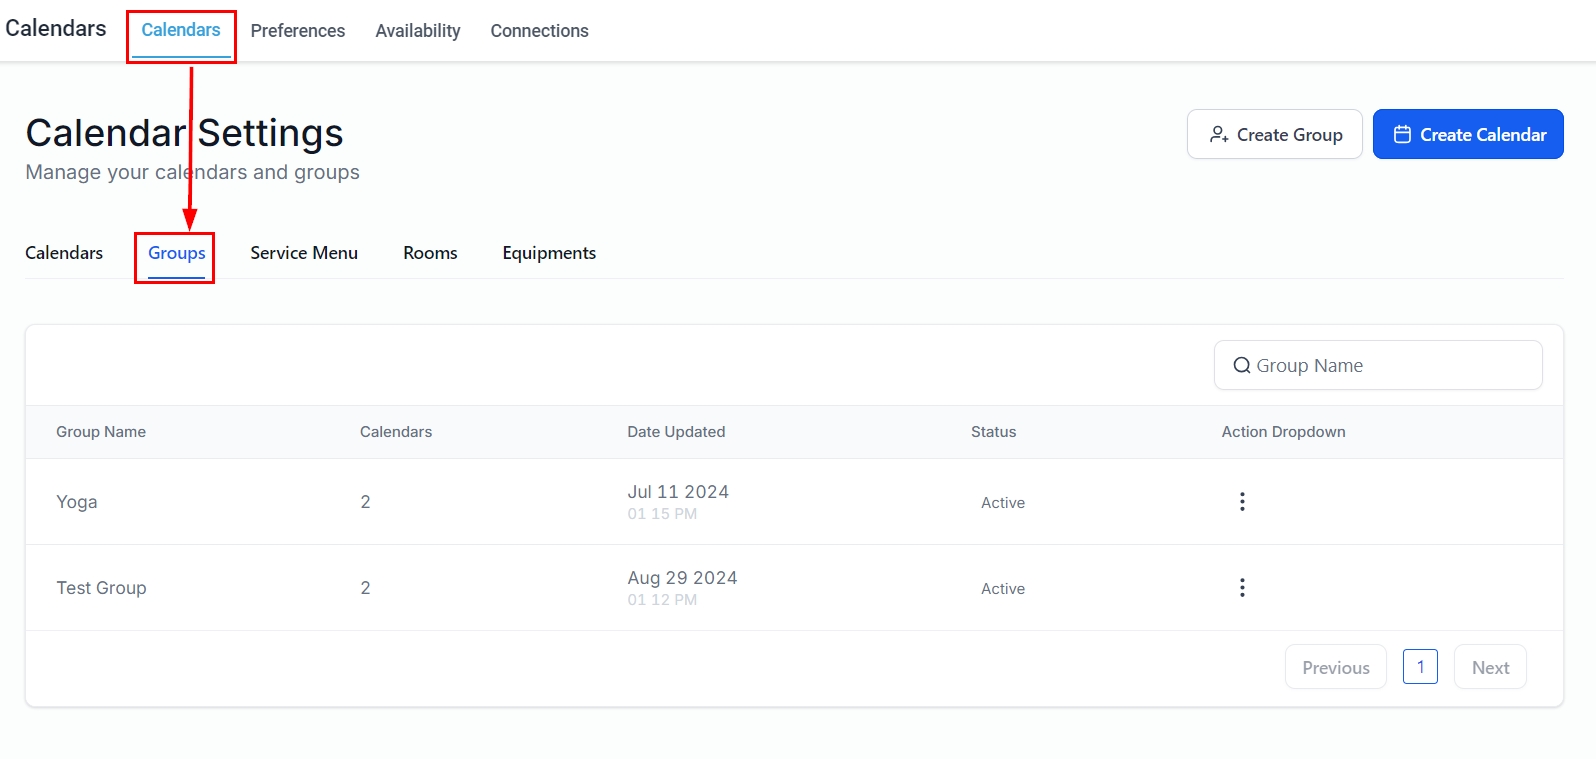Open the Service Menu tab
1596x759 pixels.
pos(304,254)
